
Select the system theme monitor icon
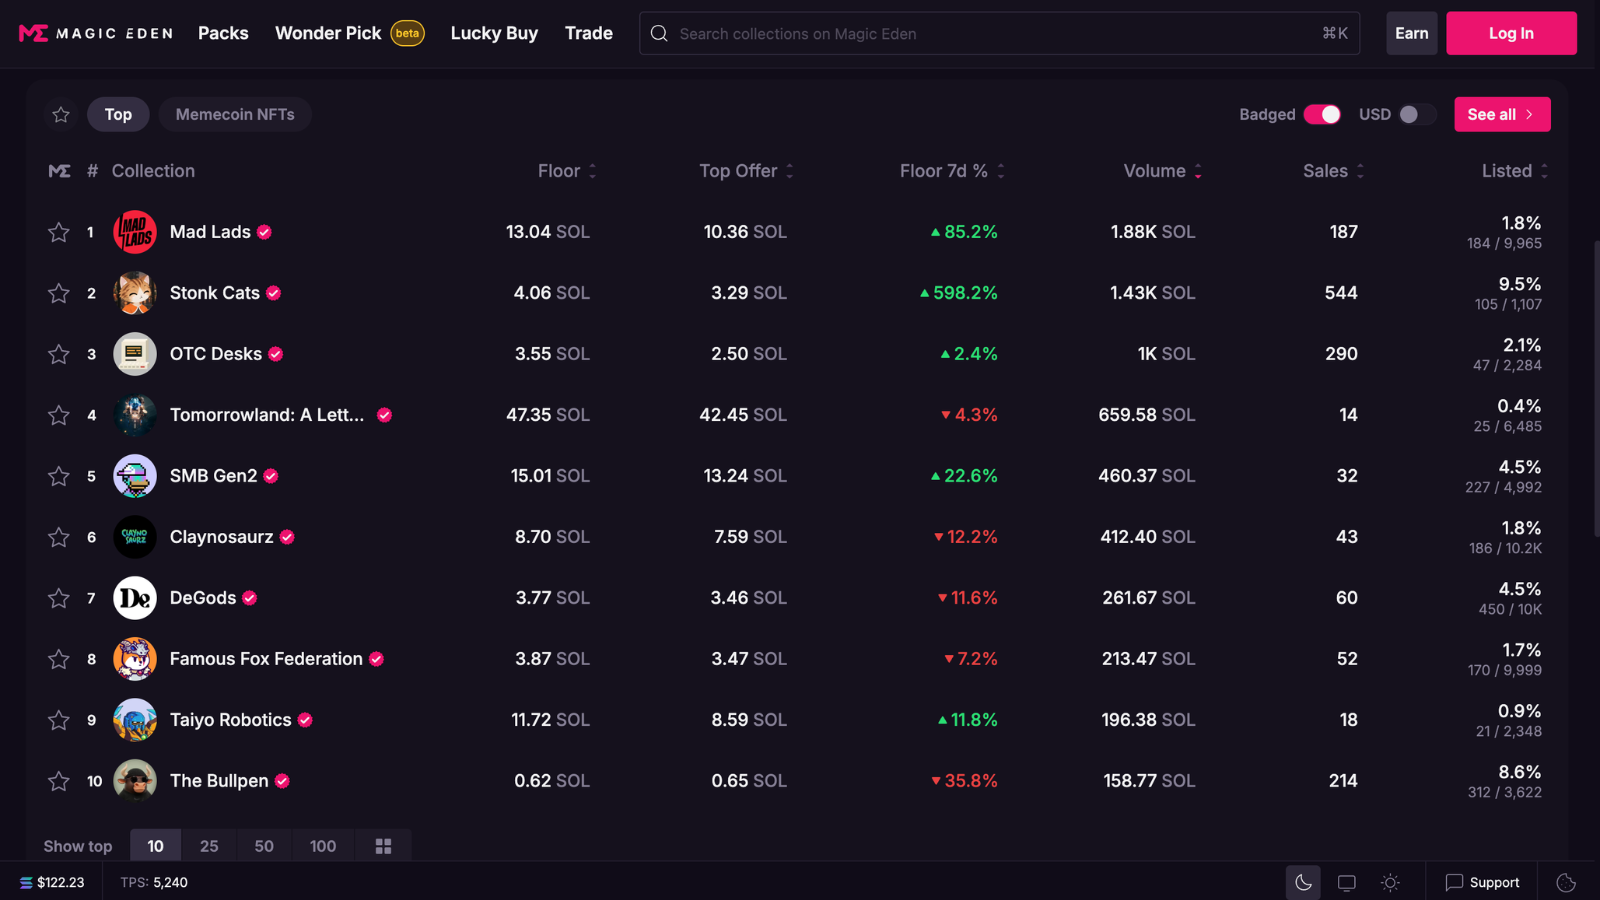pyautogui.click(x=1347, y=882)
